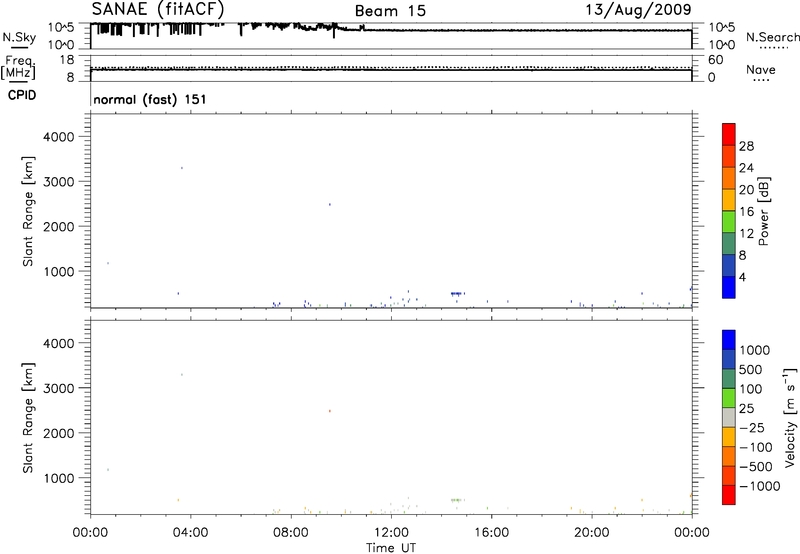Click the normal (fast) 151 mode text
800x554 pixels.
pos(150,99)
